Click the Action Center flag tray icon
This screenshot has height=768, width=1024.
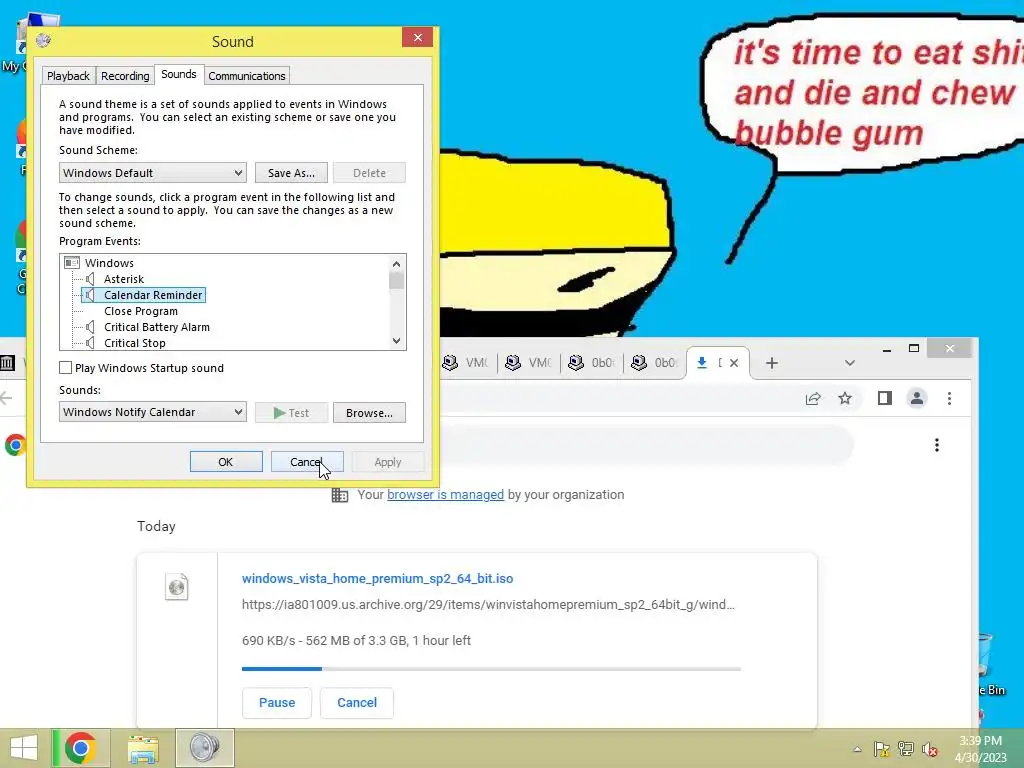click(882, 749)
